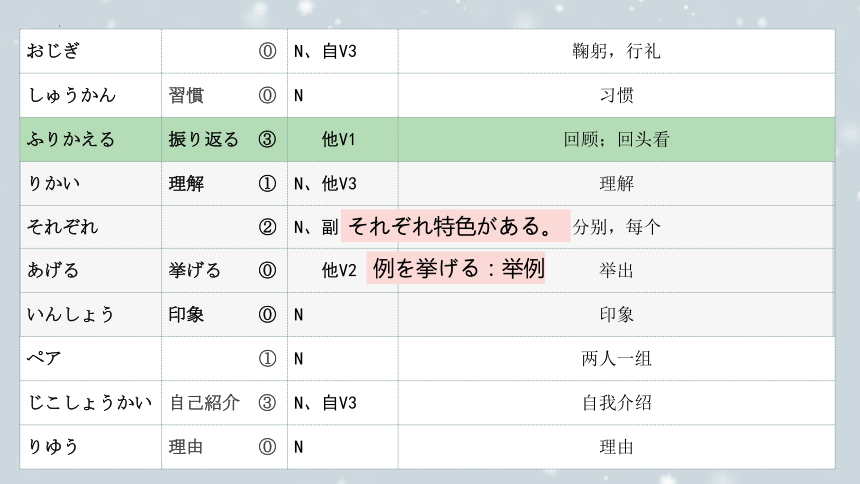
Task: Click the おじぎ vocabulary cell
Action: (x=90, y=51)
